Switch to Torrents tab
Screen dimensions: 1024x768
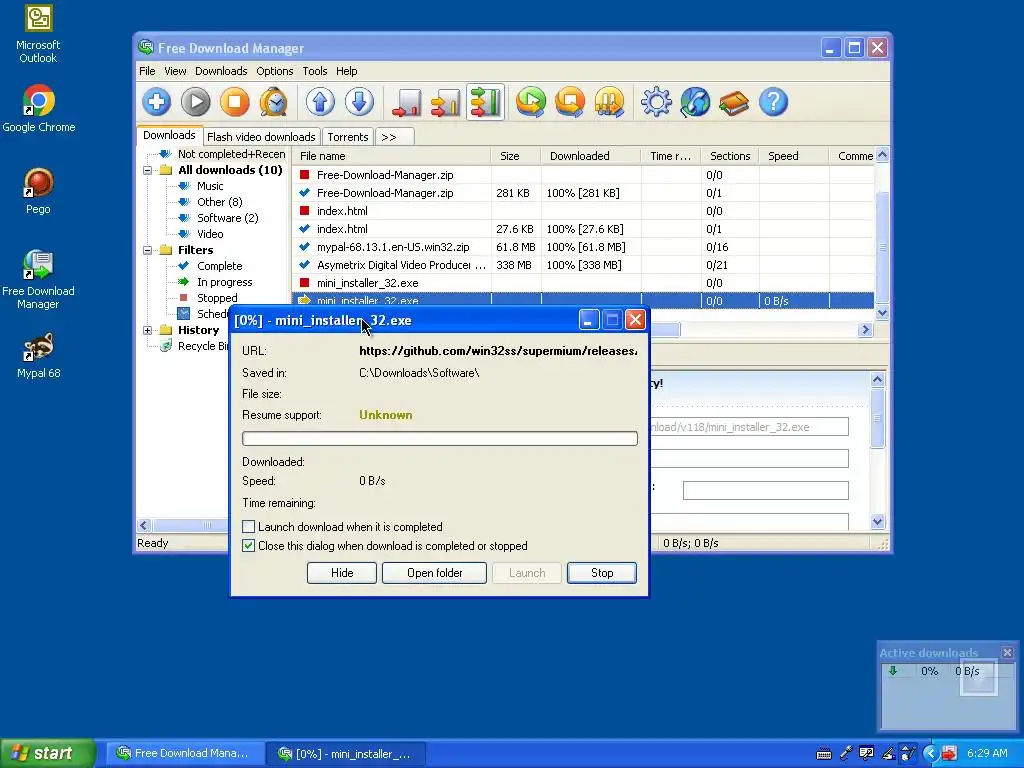point(347,136)
